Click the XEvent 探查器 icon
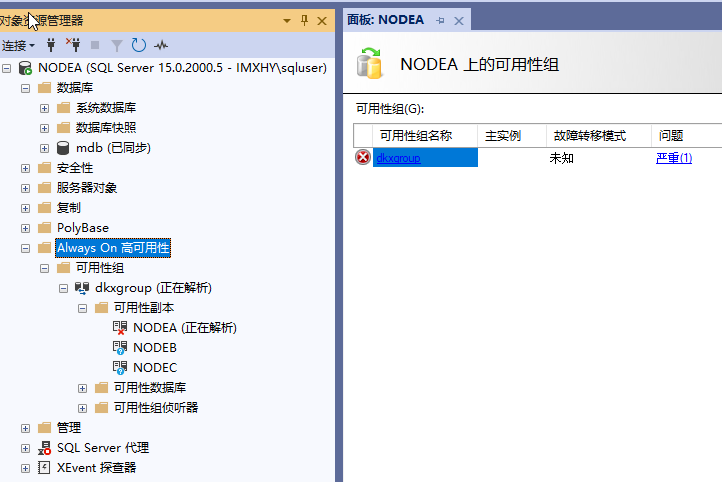The height and width of the screenshot is (482, 722). click(x=44, y=468)
